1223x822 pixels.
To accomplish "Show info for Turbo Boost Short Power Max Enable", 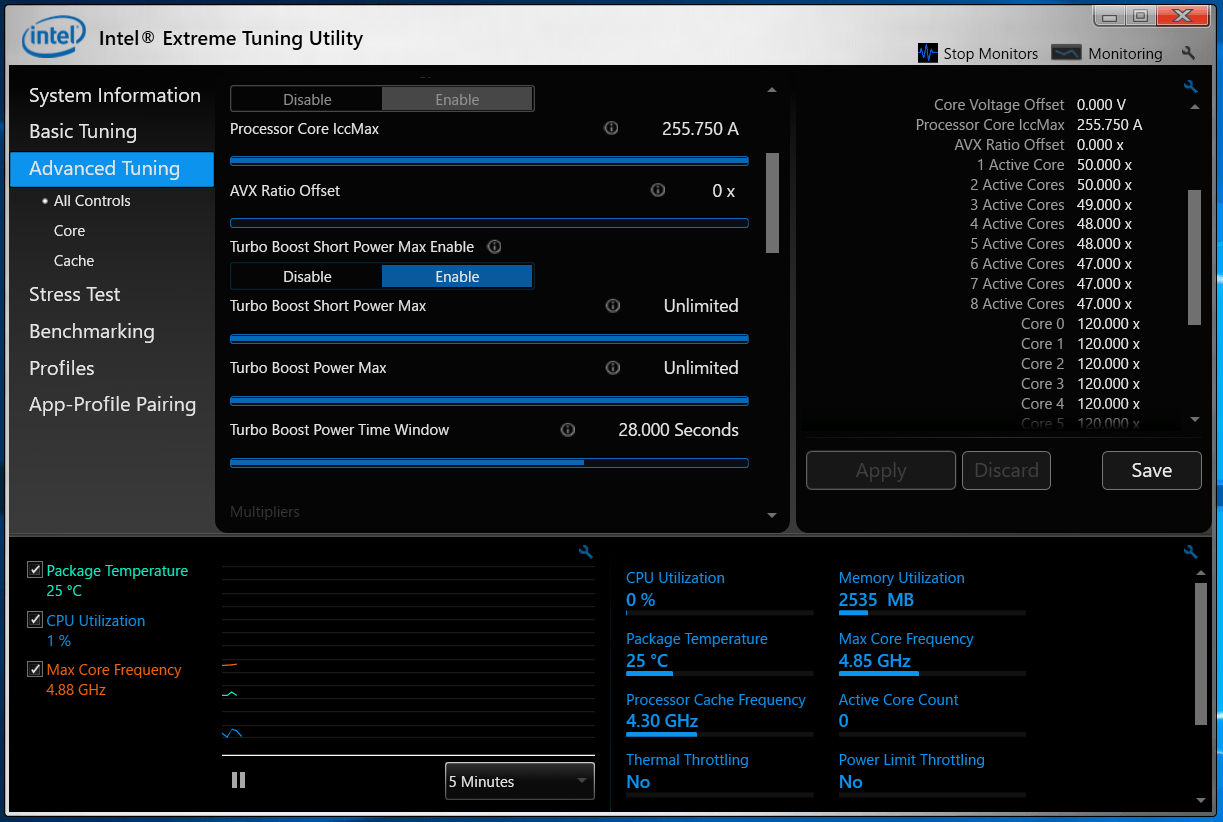I will click(493, 246).
